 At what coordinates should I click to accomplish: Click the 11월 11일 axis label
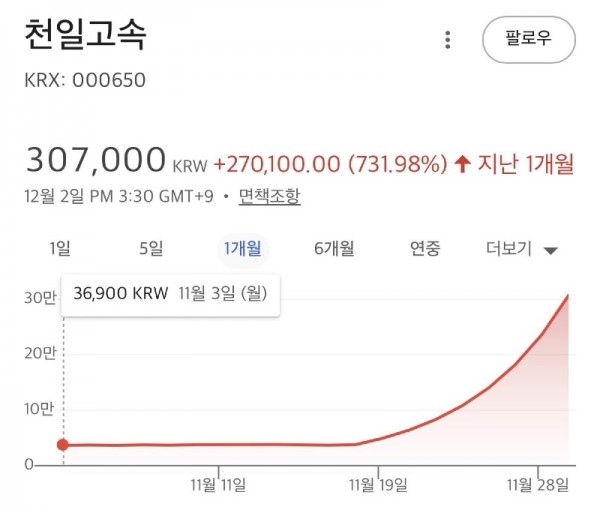tap(219, 485)
